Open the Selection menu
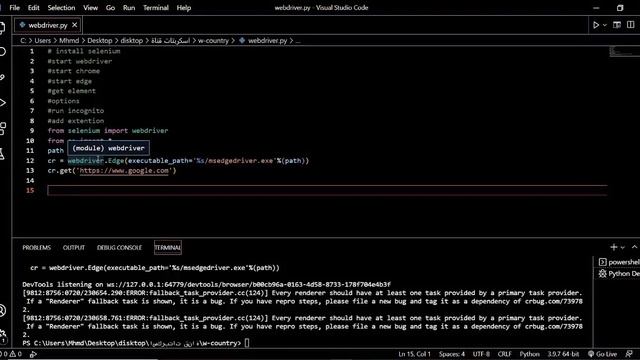The width and height of the screenshot is (640, 360). tap(61, 7)
